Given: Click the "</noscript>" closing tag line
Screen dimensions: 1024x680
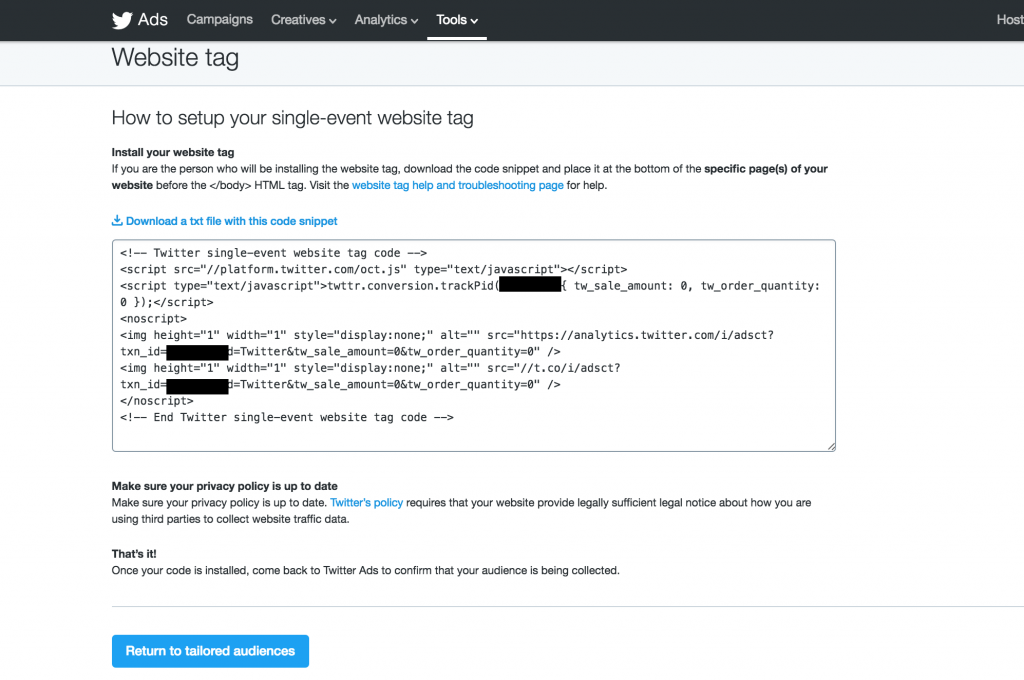Looking at the screenshot, I should pyautogui.click(x=157, y=401).
